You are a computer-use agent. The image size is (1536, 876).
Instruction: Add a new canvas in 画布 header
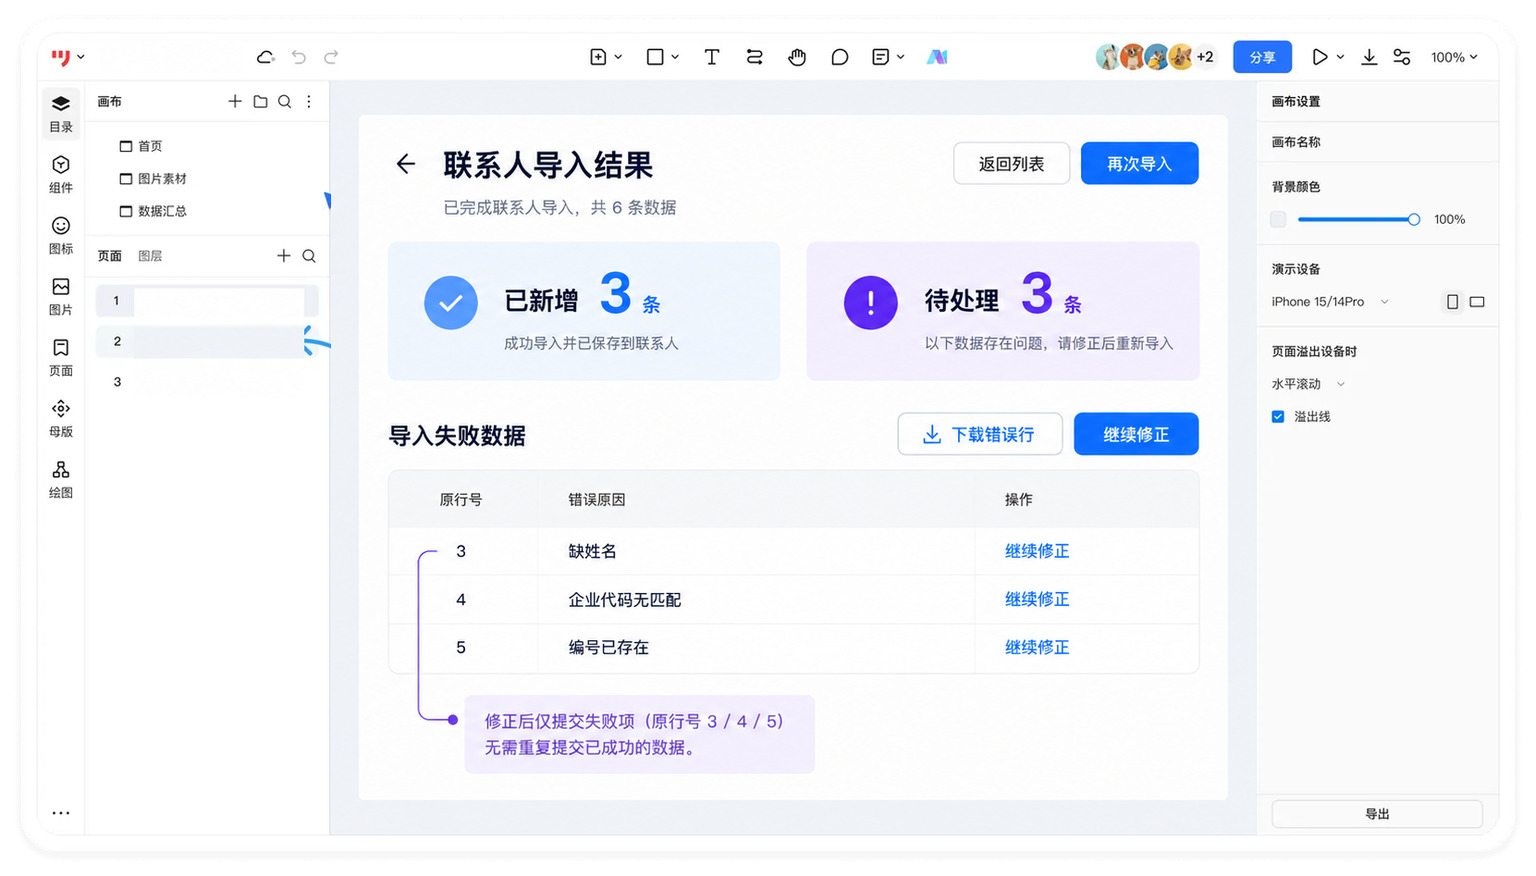tap(235, 101)
